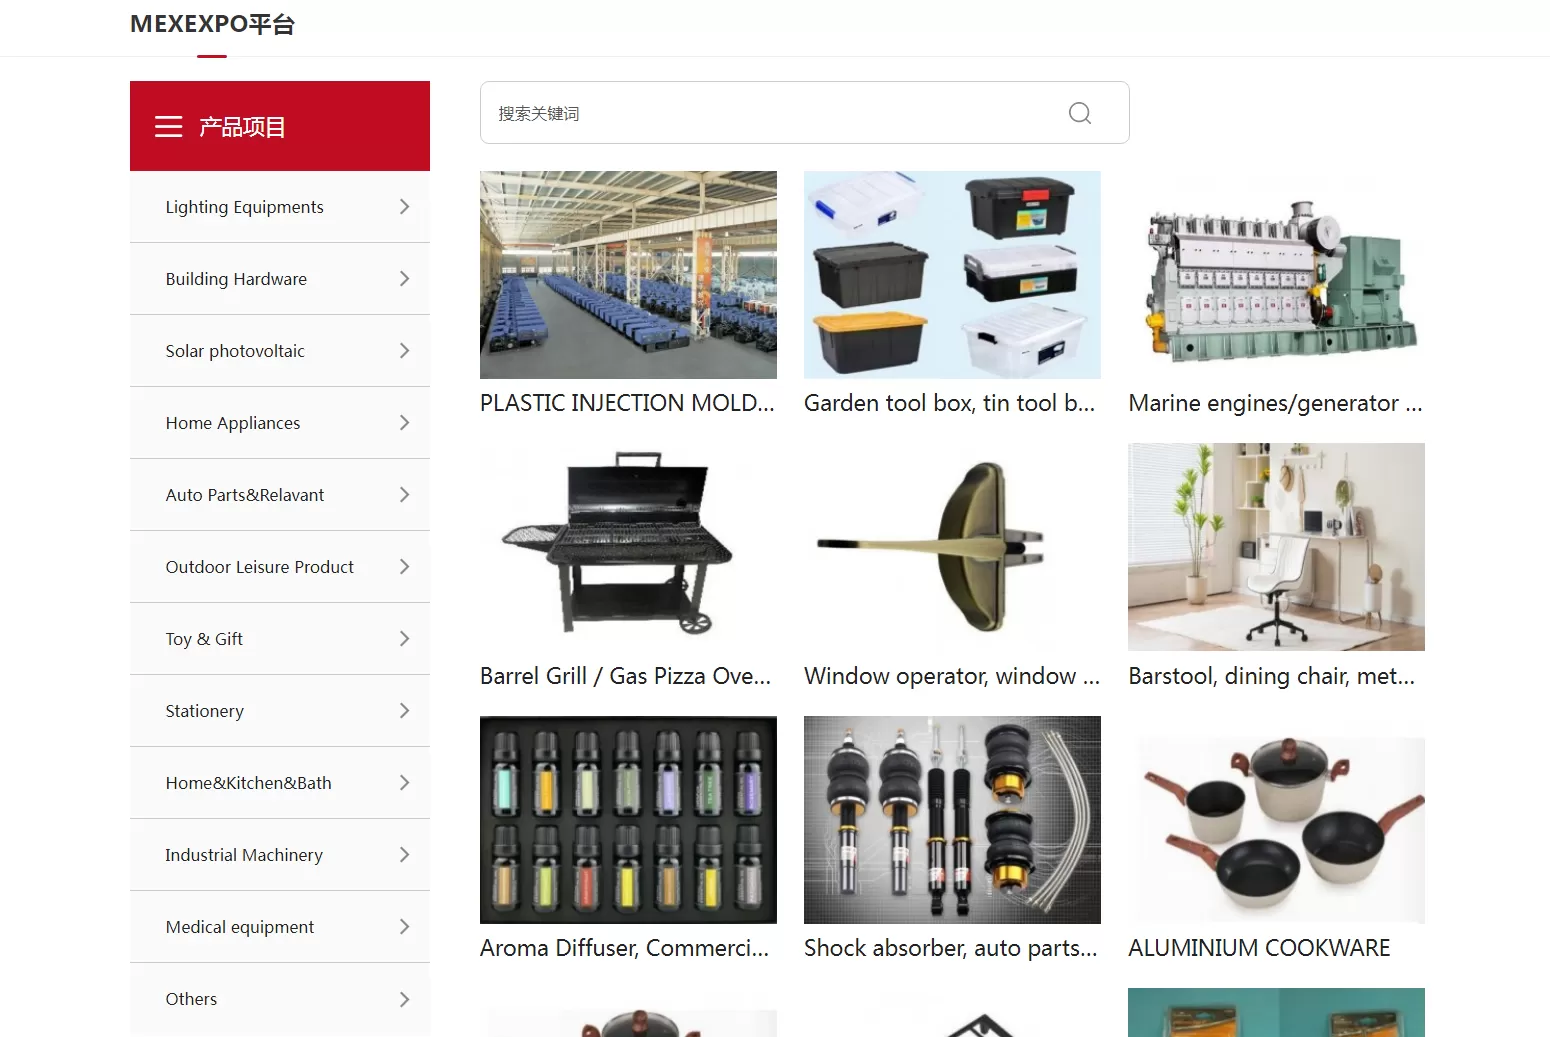Expand the Auto Parts&Relavant chevron
The width and height of the screenshot is (1550, 1037).
click(x=404, y=495)
